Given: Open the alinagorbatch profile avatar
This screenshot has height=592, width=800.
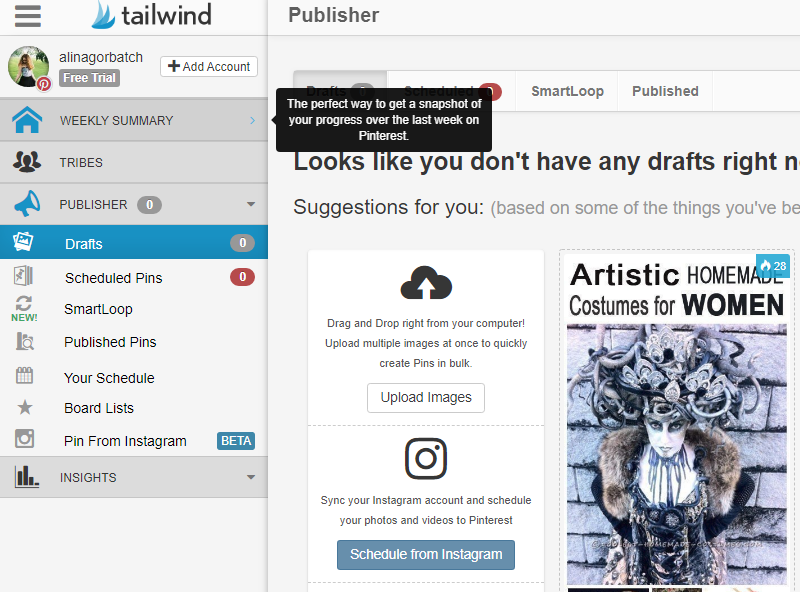Looking at the screenshot, I should click(x=29, y=66).
